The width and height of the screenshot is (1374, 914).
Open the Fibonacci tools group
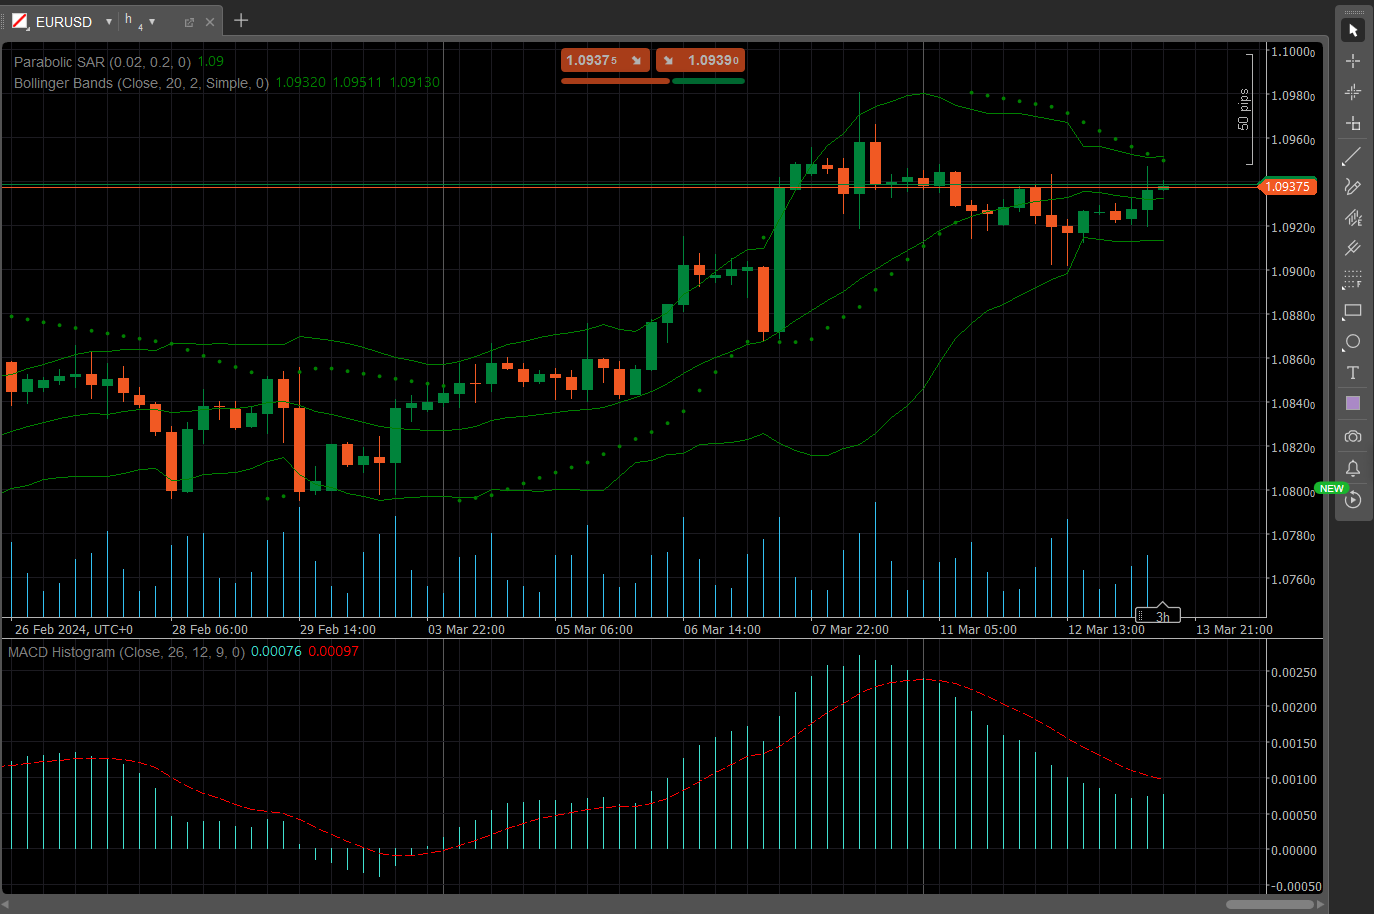coord(1353,280)
